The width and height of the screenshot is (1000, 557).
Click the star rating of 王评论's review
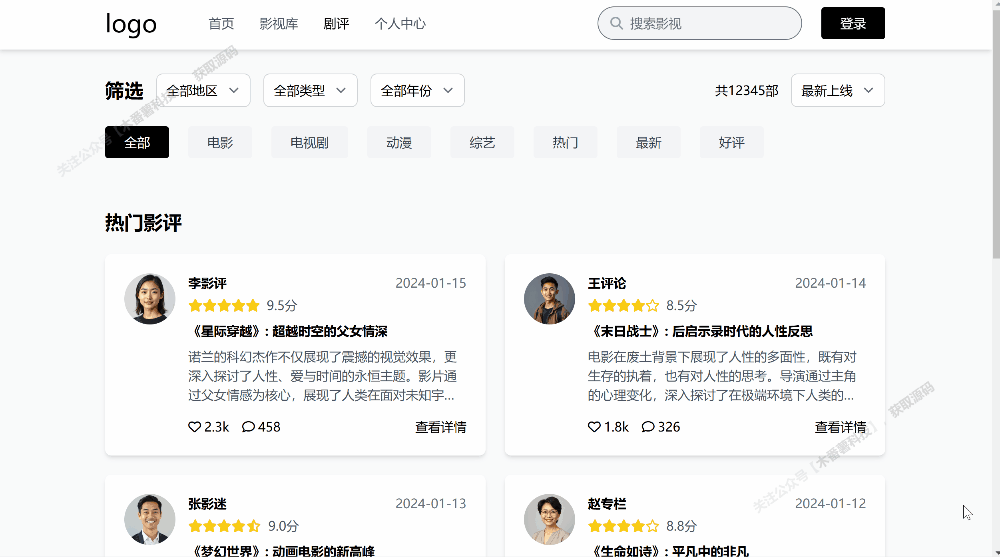(624, 306)
